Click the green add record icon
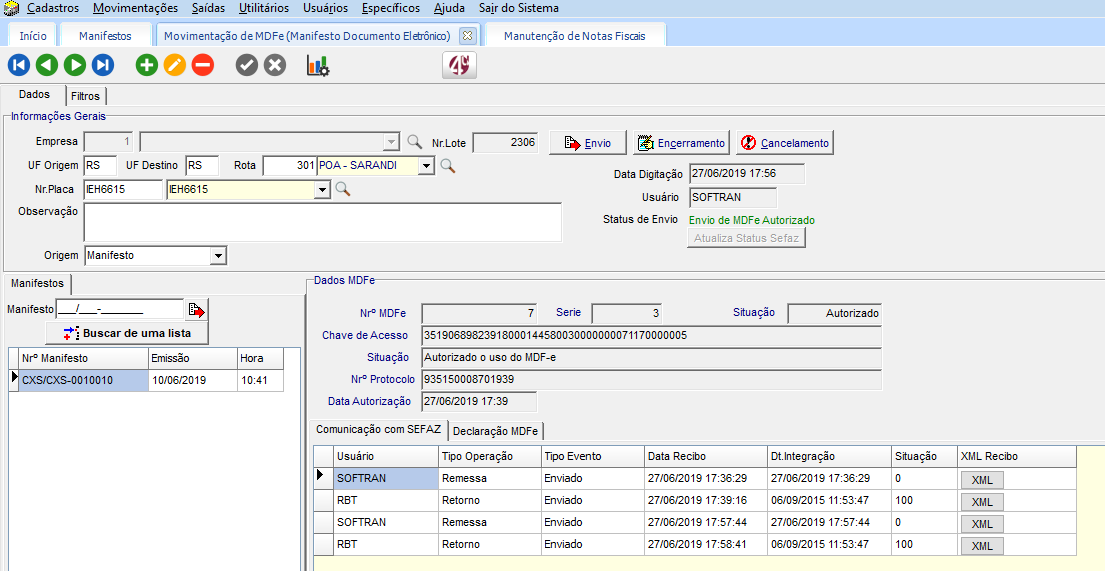Screen dimensions: 1105x571 [147, 66]
